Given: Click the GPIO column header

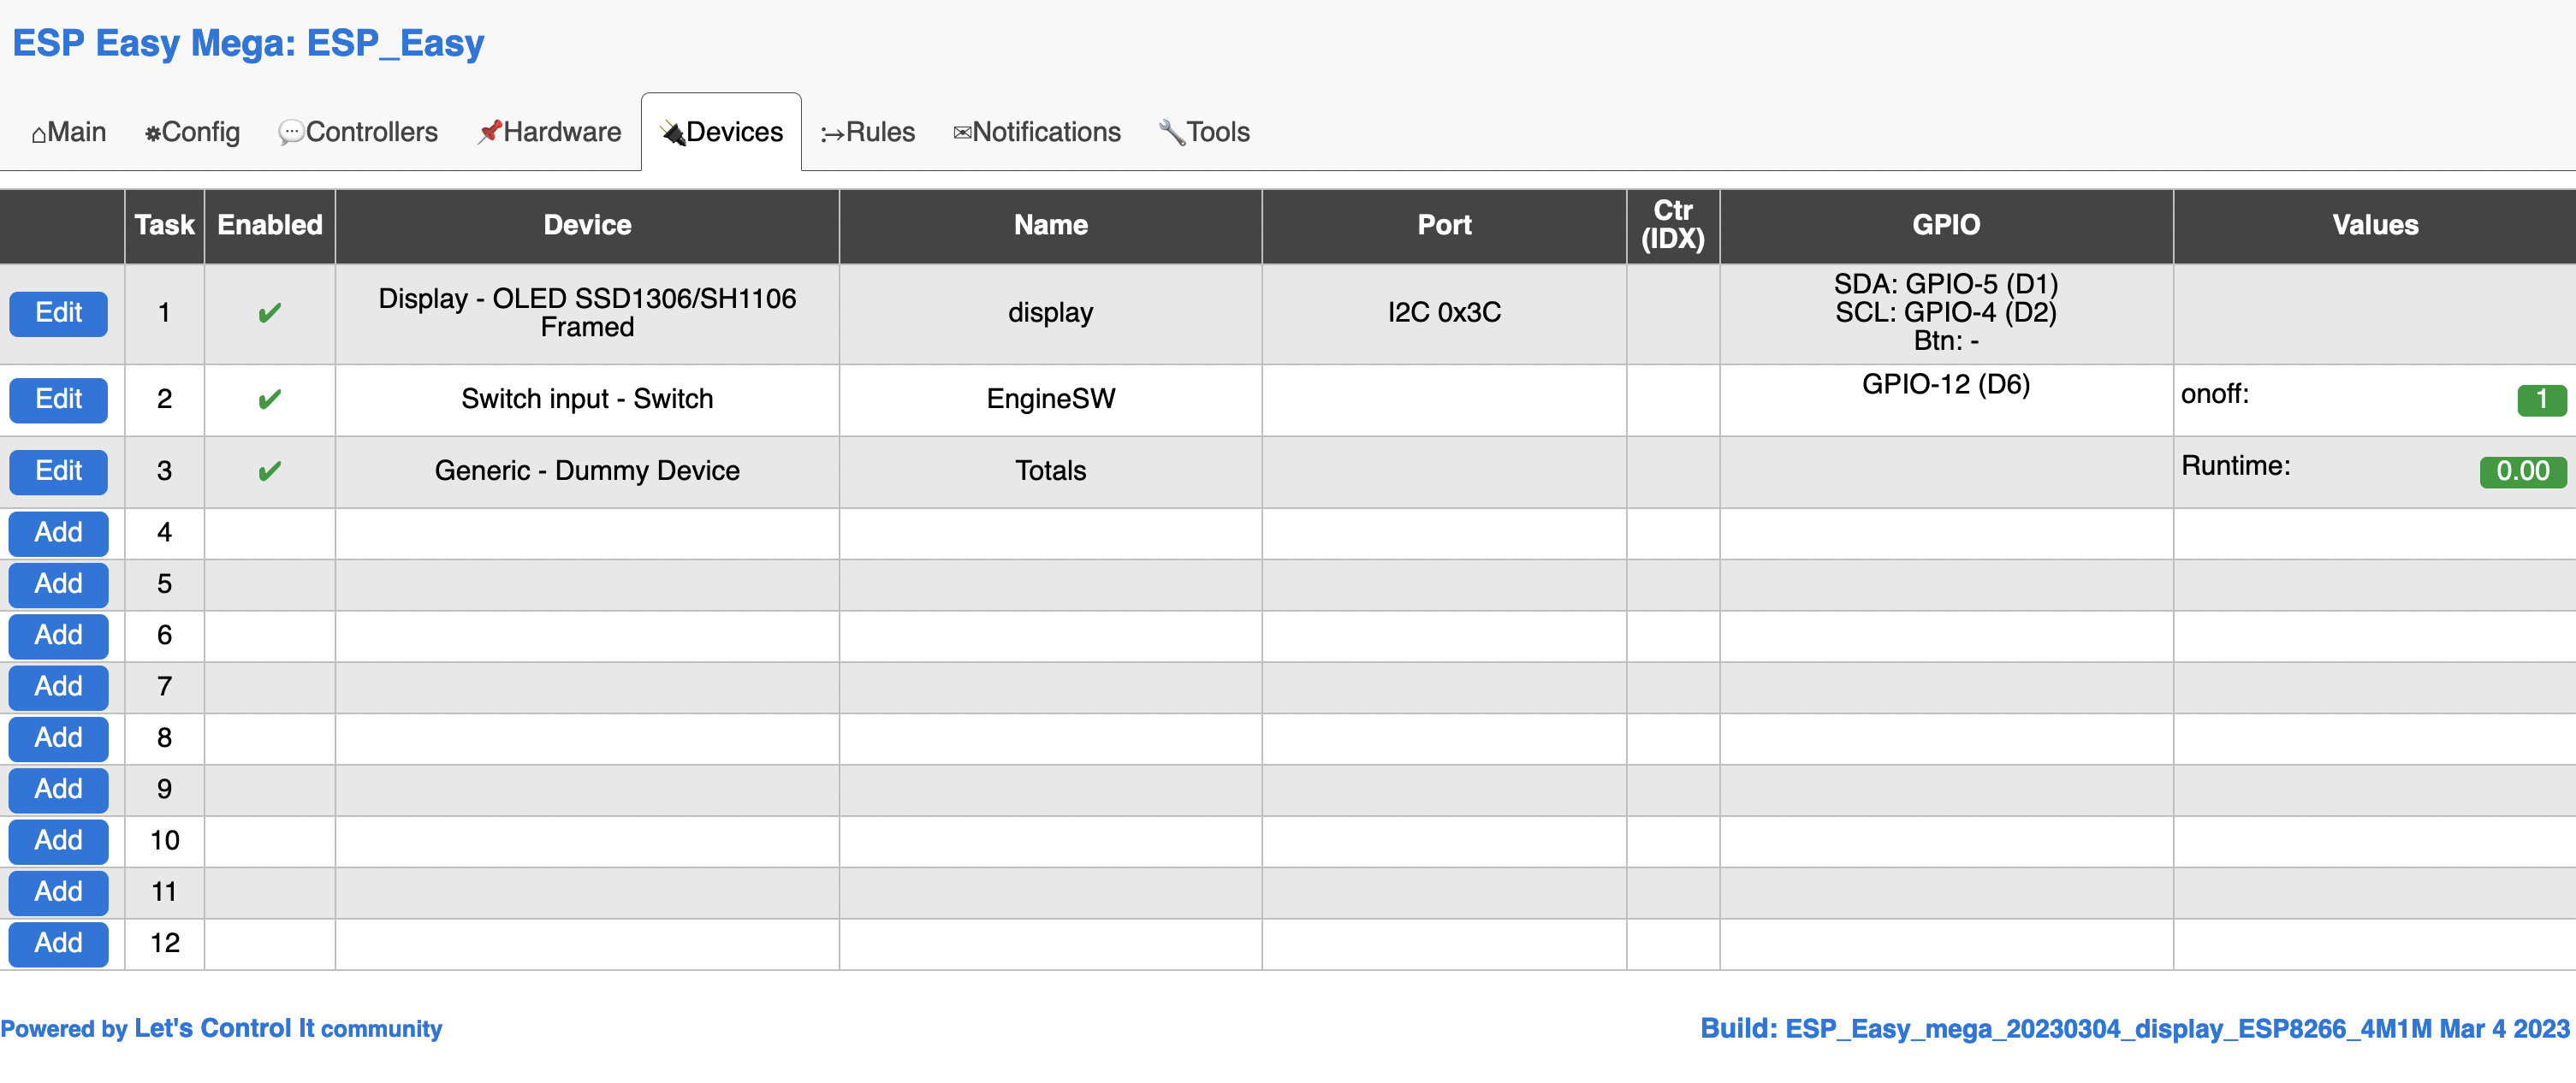Looking at the screenshot, I should click(x=1946, y=226).
